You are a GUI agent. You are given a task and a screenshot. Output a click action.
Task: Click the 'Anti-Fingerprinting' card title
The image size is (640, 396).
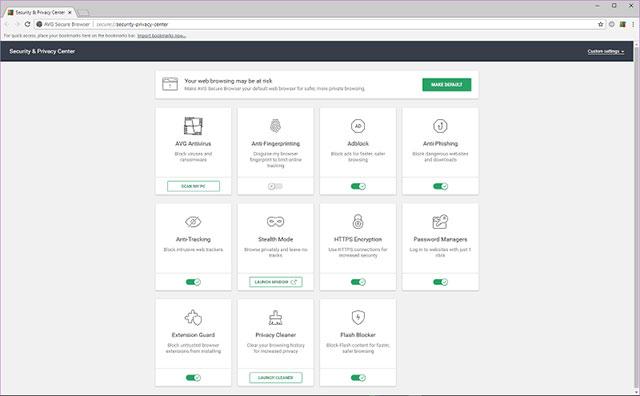276,144
